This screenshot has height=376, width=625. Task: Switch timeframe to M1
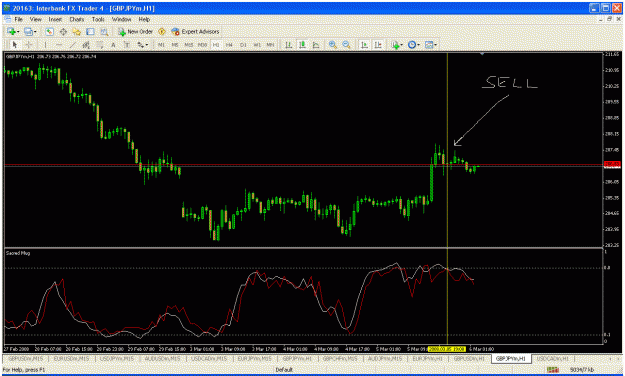(x=161, y=45)
